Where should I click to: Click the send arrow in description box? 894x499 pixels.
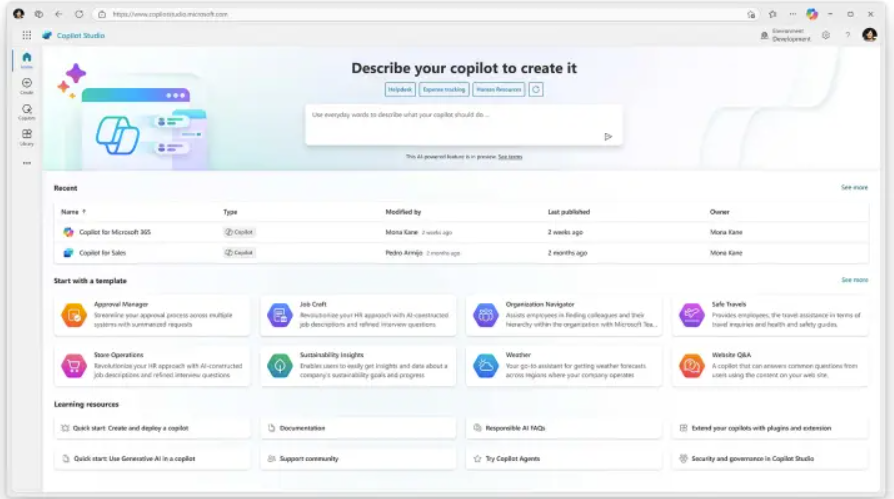[608, 136]
